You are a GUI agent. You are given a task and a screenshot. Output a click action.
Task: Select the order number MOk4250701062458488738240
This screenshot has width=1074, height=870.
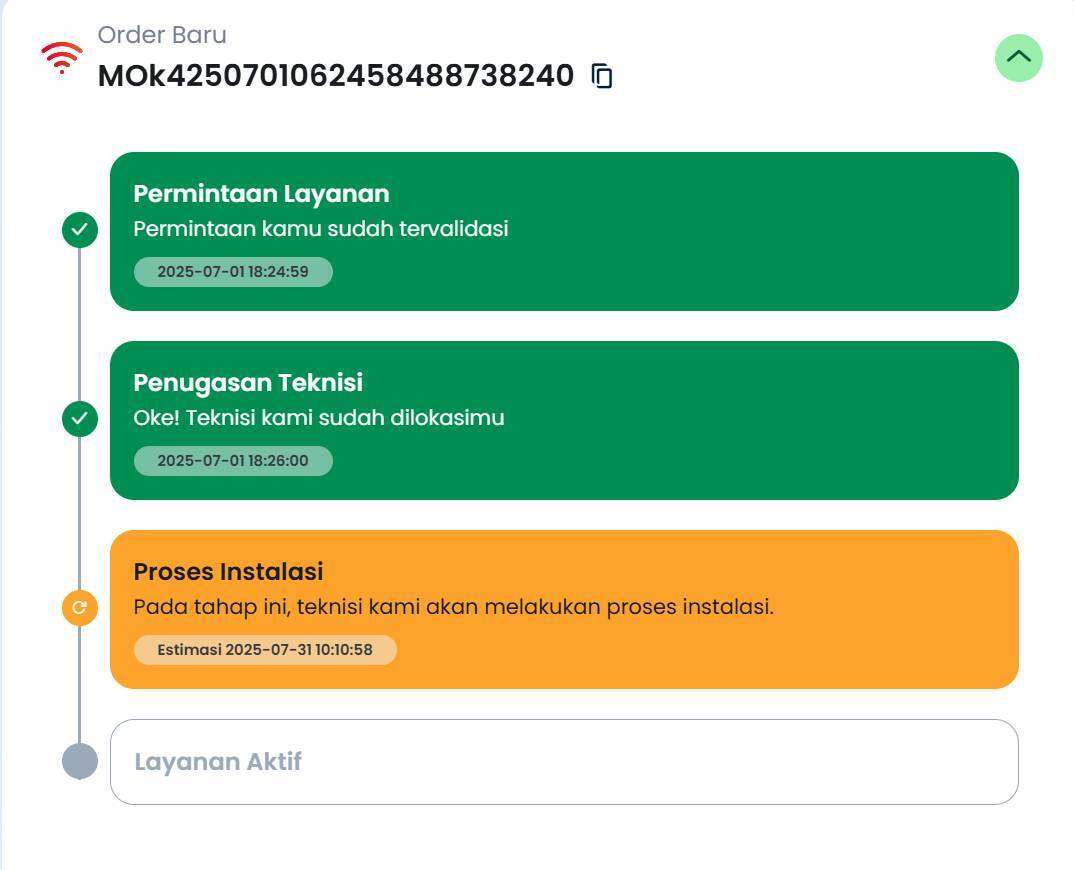coord(336,75)
